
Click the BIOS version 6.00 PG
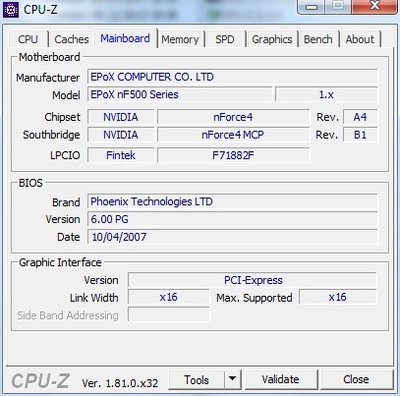pos(232,219)
